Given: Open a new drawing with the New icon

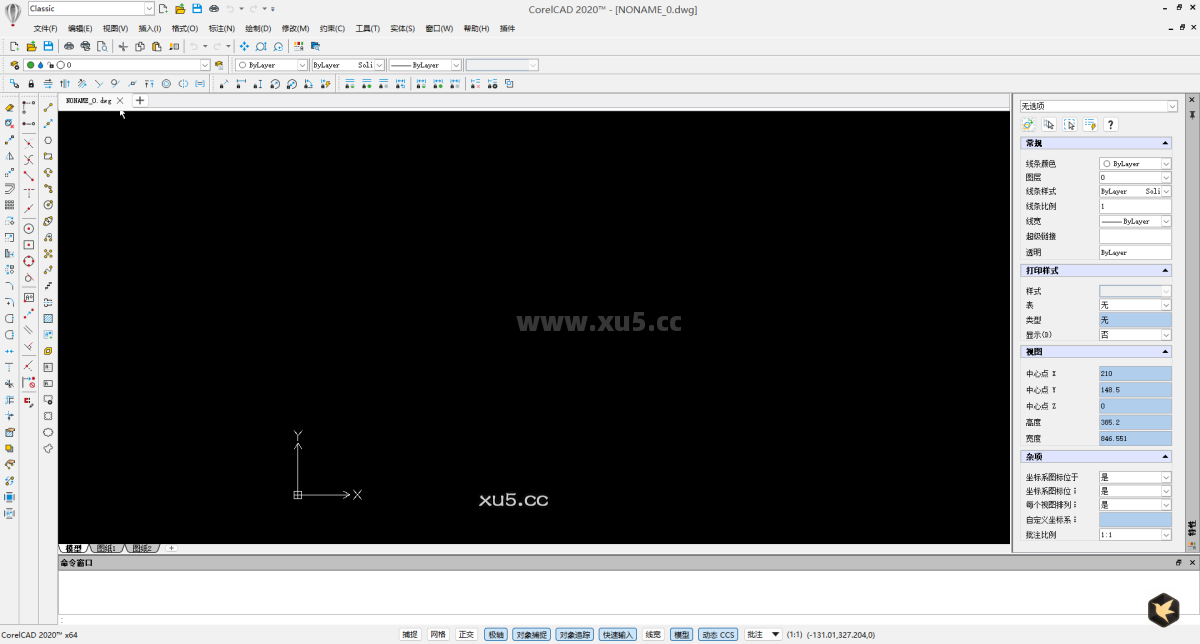Looking at the screenshot, I should click(x=14, y=46).
